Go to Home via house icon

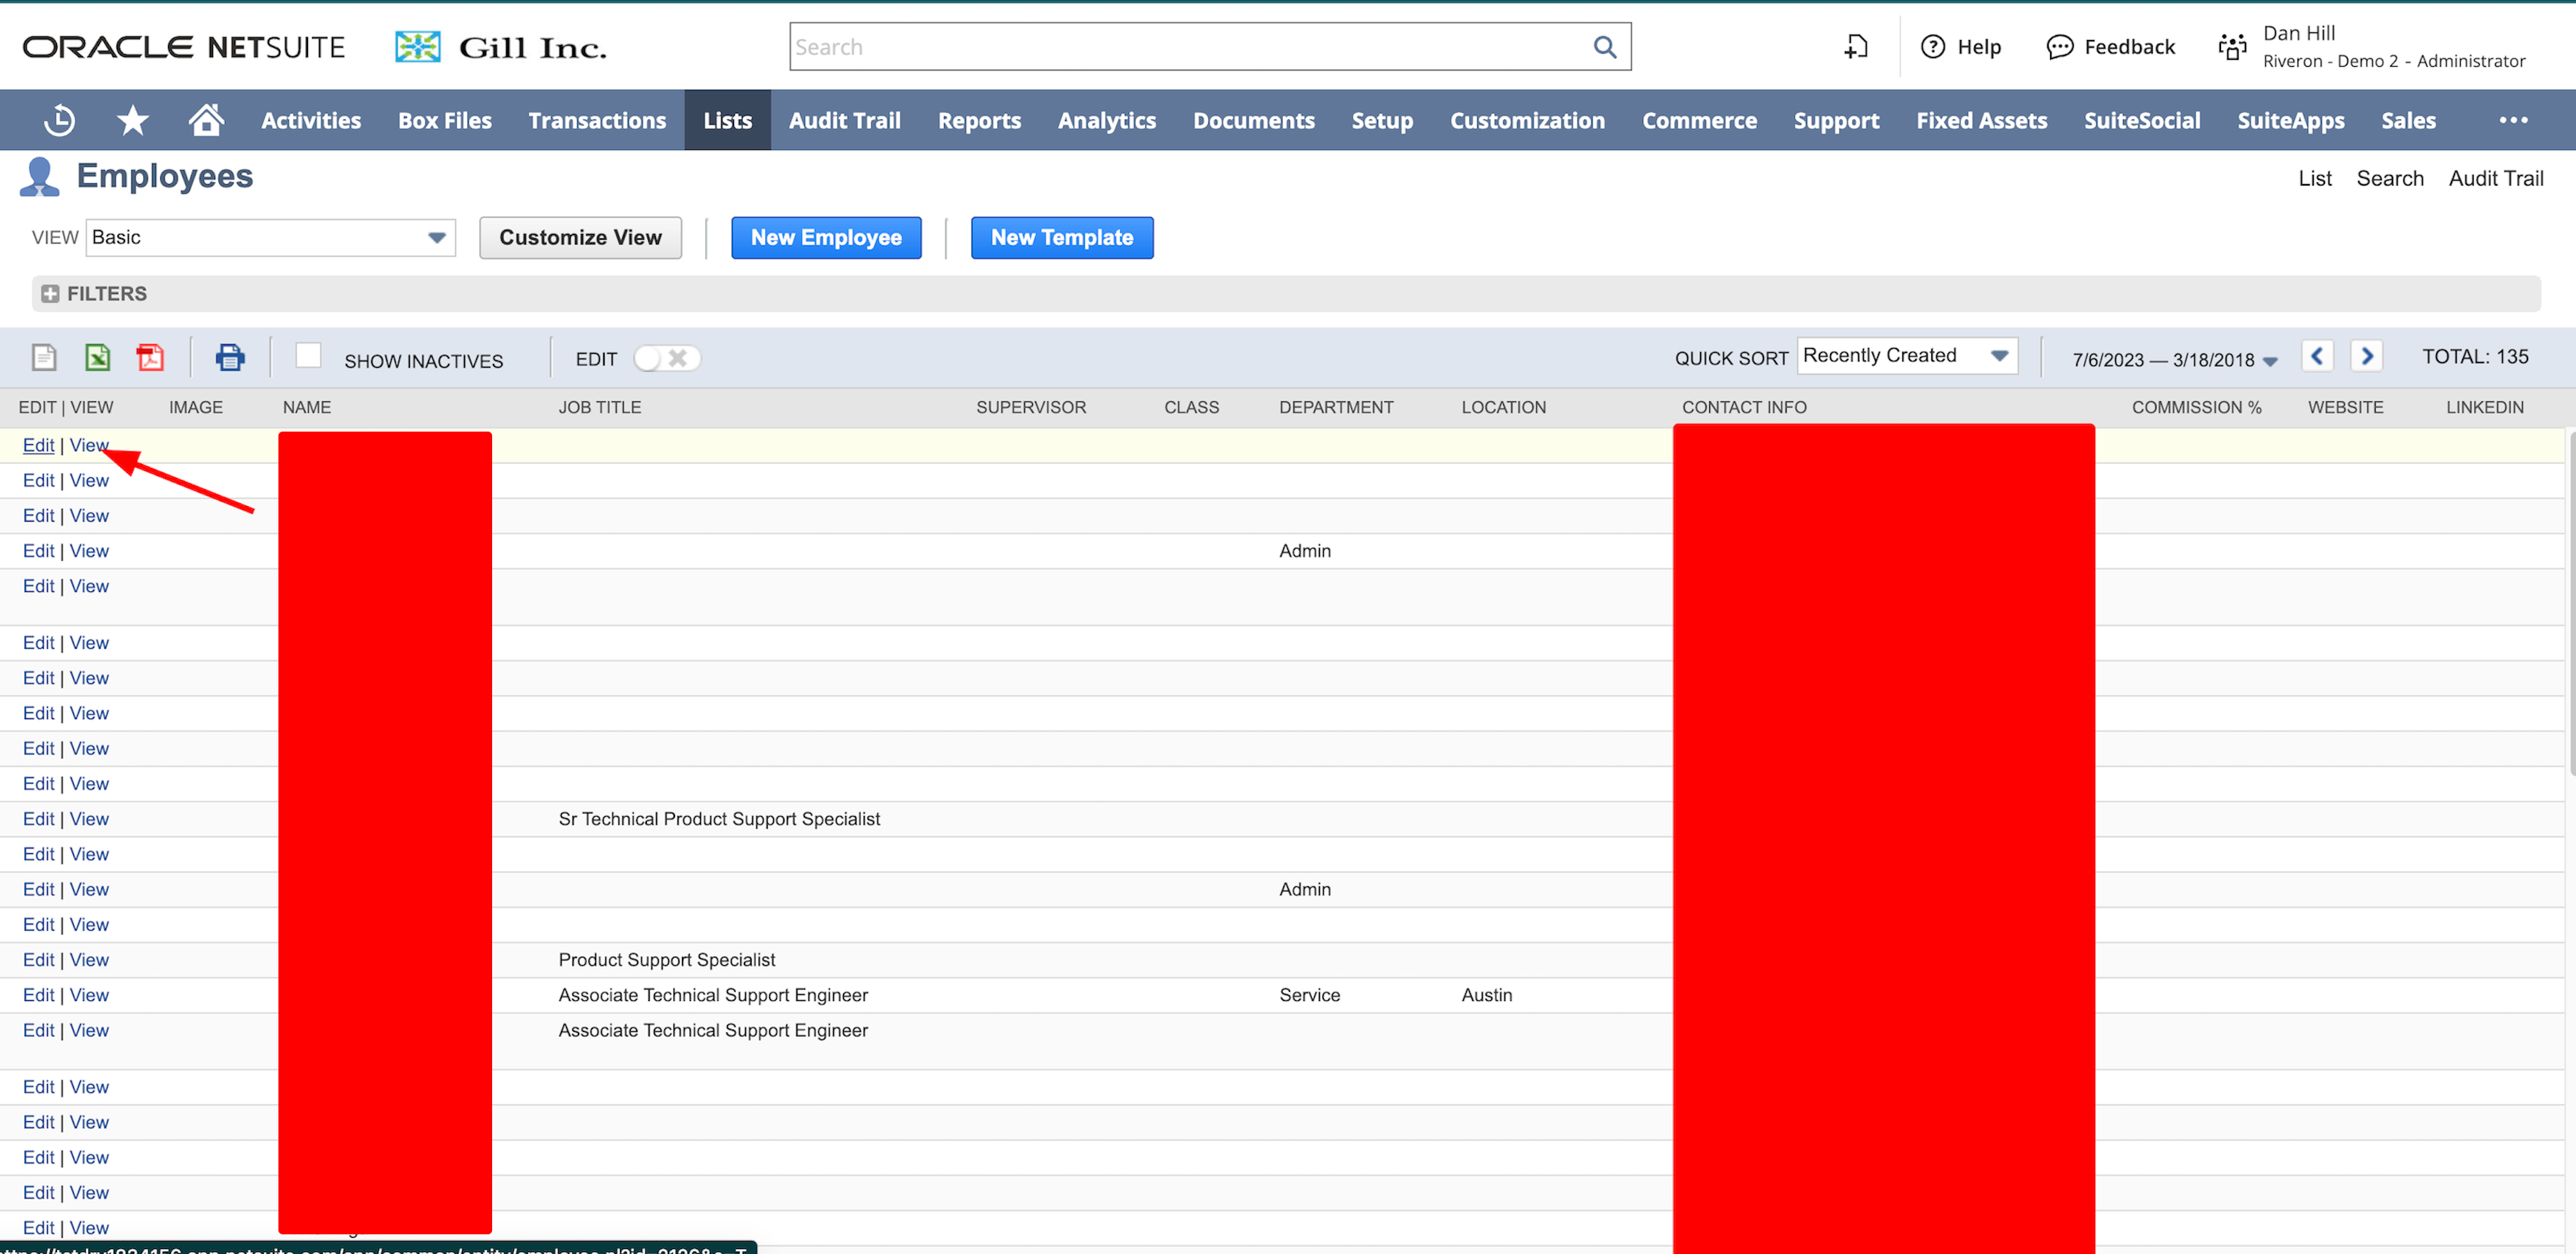click(x=206, y=120)
